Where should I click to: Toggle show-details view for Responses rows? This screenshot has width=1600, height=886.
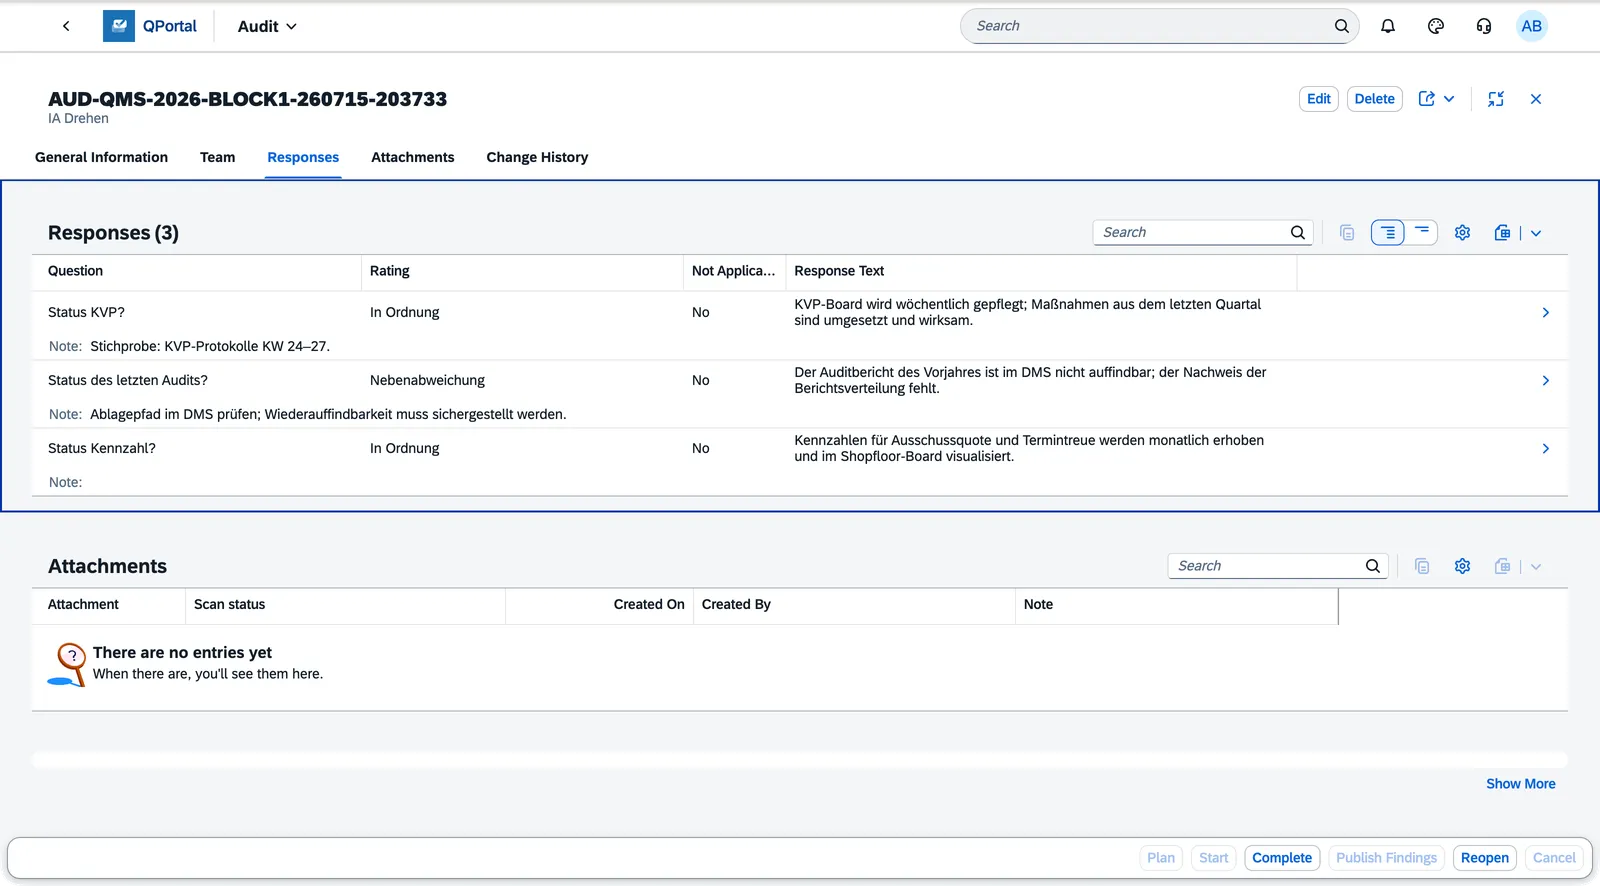pos(1388,233)
